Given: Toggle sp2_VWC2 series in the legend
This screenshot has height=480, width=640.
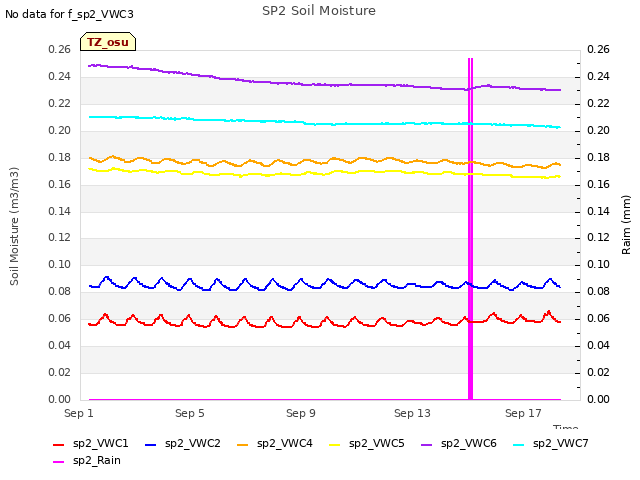Looking at the screenshot, I should point(182,443).
